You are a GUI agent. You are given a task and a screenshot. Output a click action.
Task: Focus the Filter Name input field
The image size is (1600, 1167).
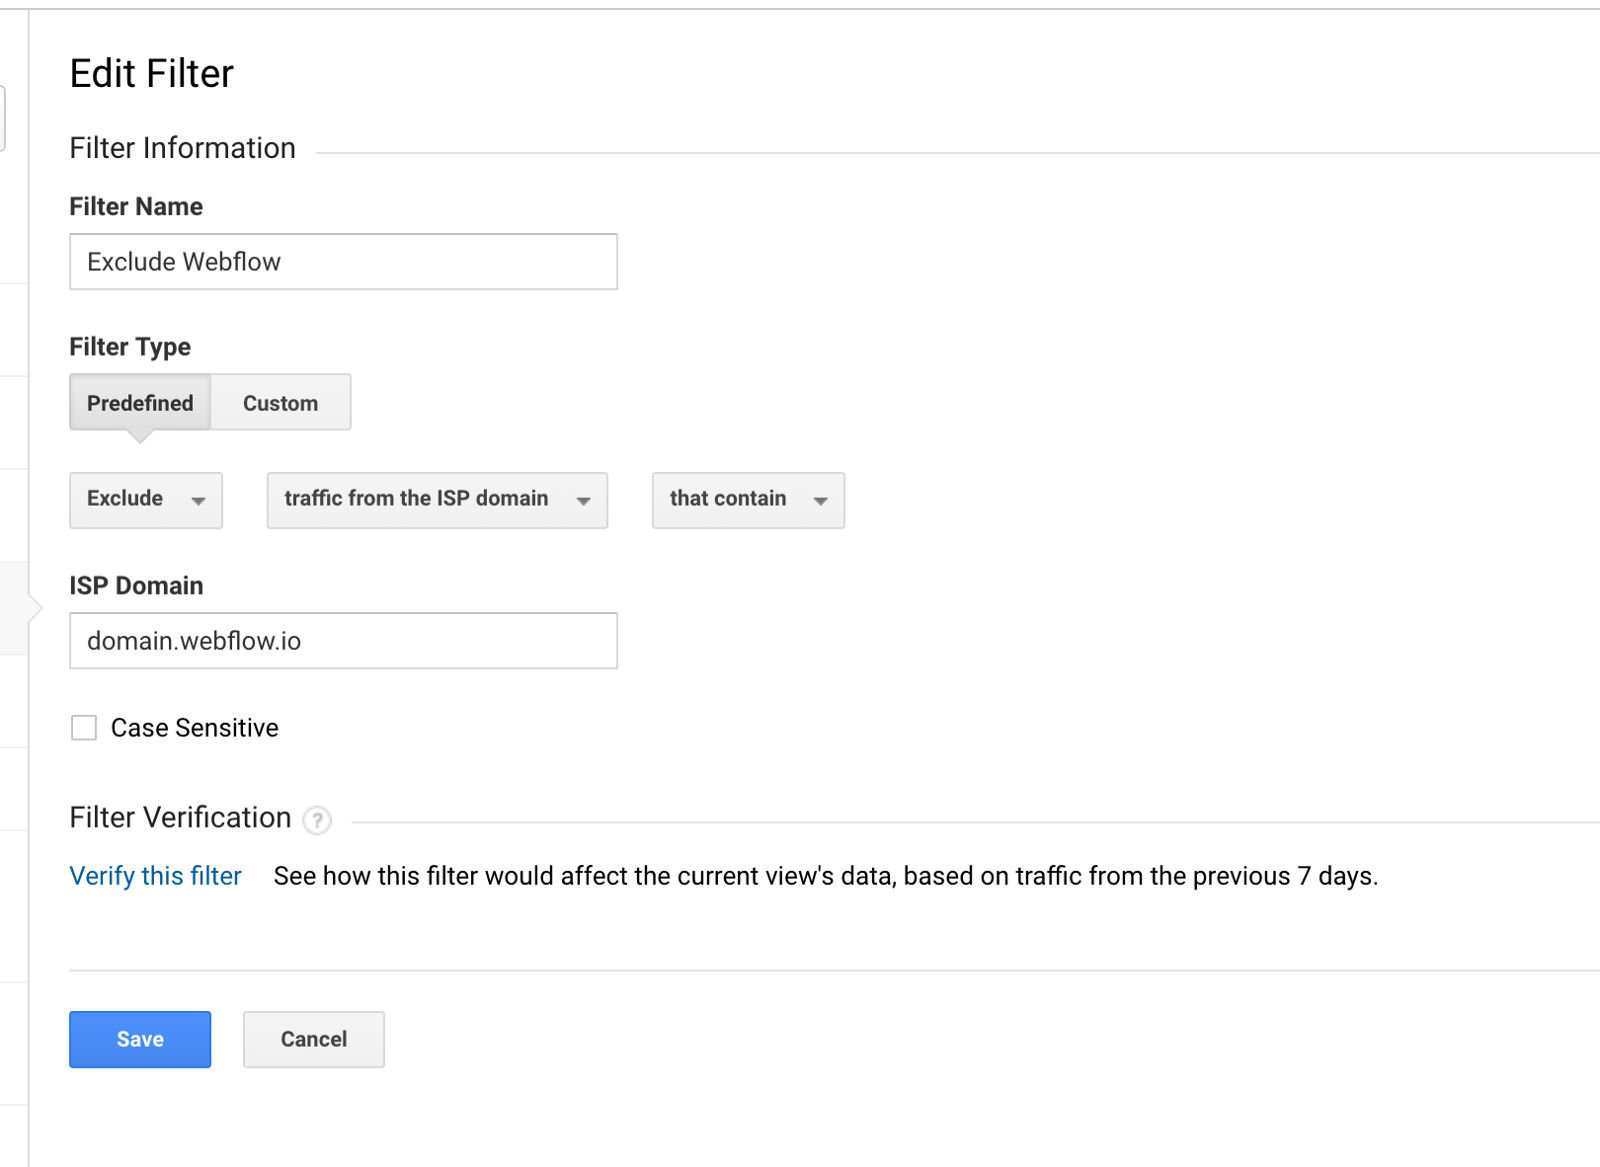tap(343, 262)
